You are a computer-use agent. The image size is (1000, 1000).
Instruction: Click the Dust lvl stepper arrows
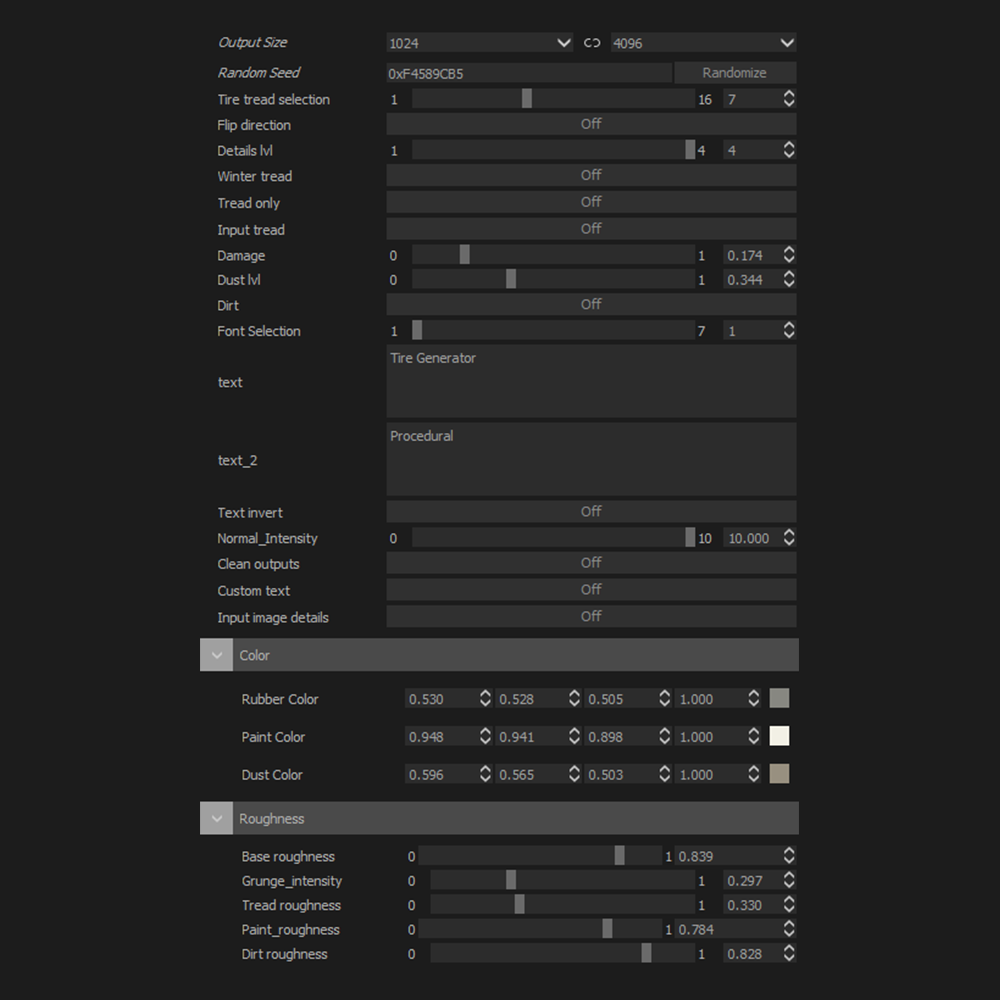789,279
